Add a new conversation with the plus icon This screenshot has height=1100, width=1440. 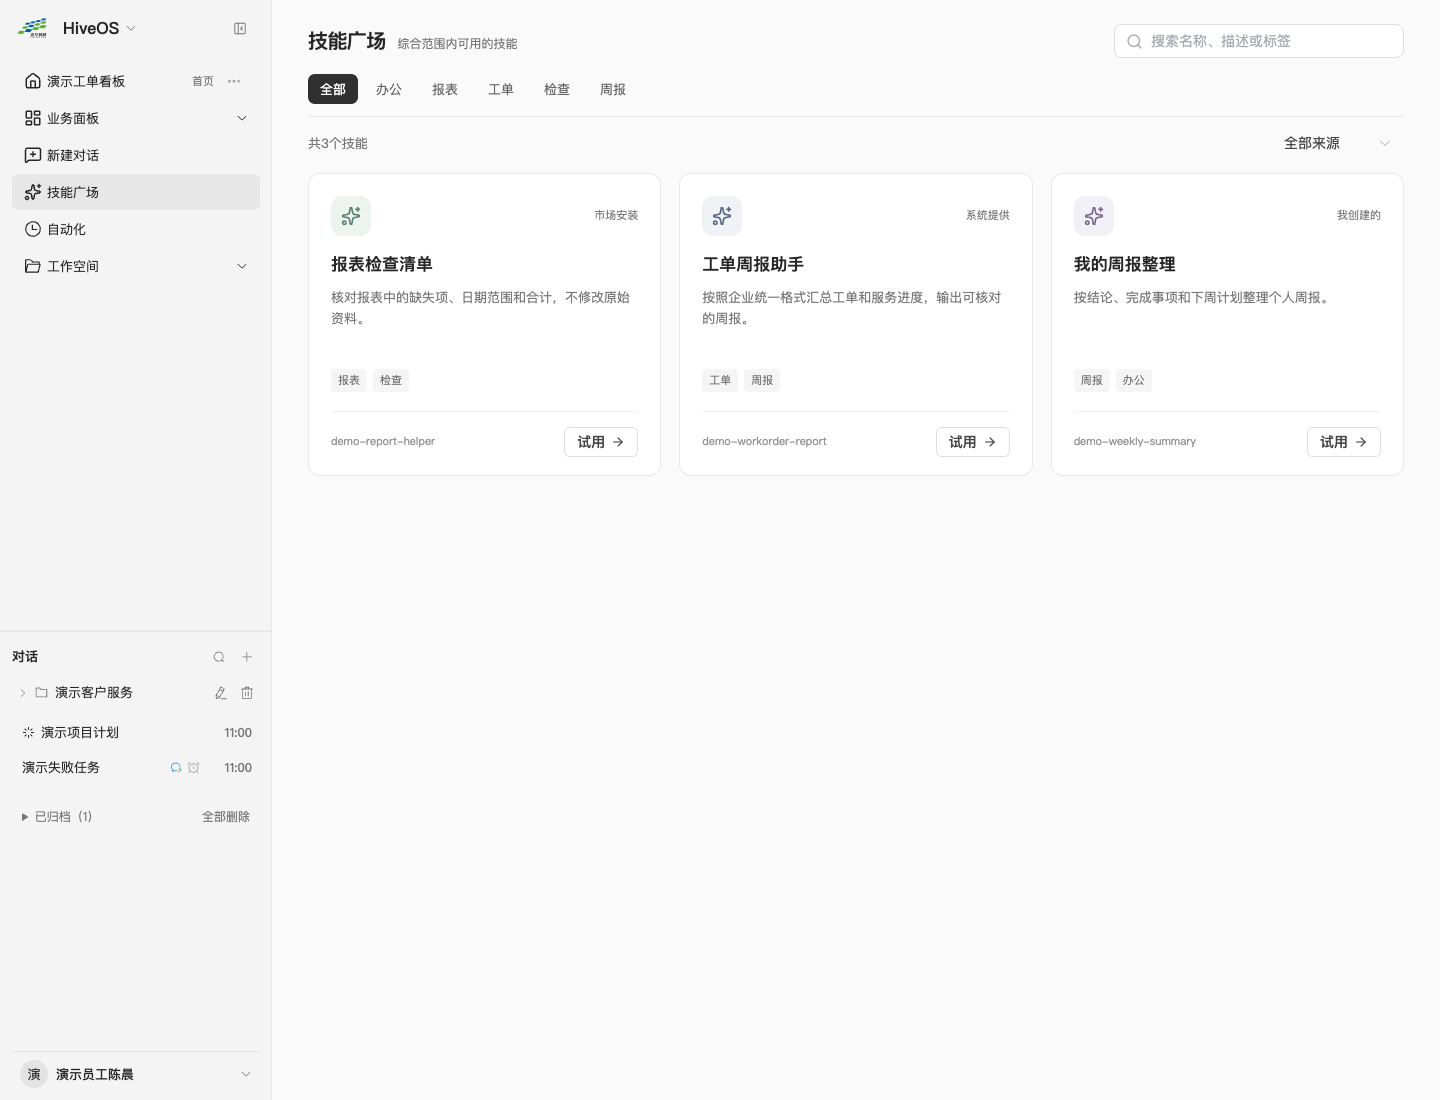pyautogui.click(x=247, y=657)
